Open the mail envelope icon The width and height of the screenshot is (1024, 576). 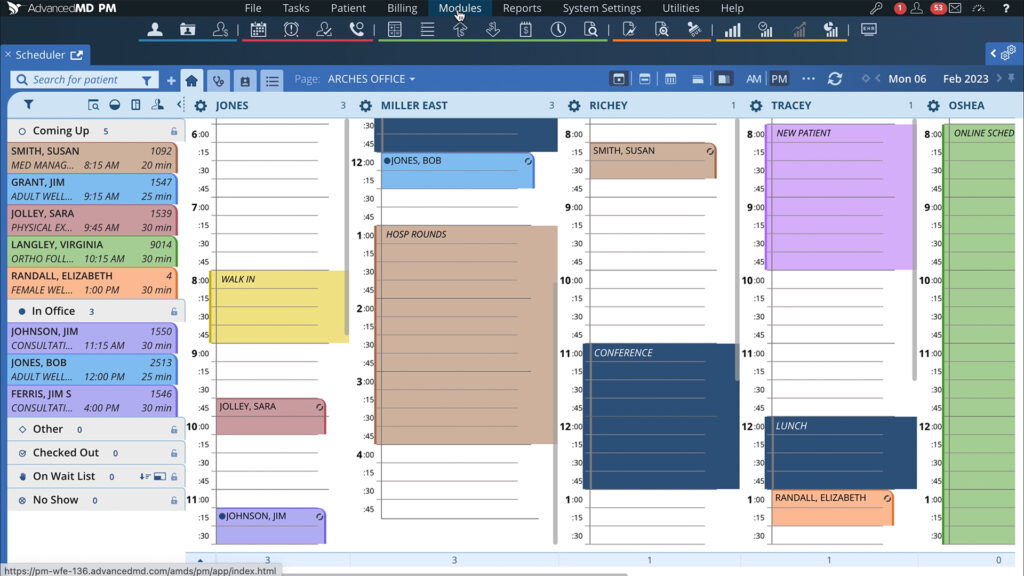tap(955, 8)
